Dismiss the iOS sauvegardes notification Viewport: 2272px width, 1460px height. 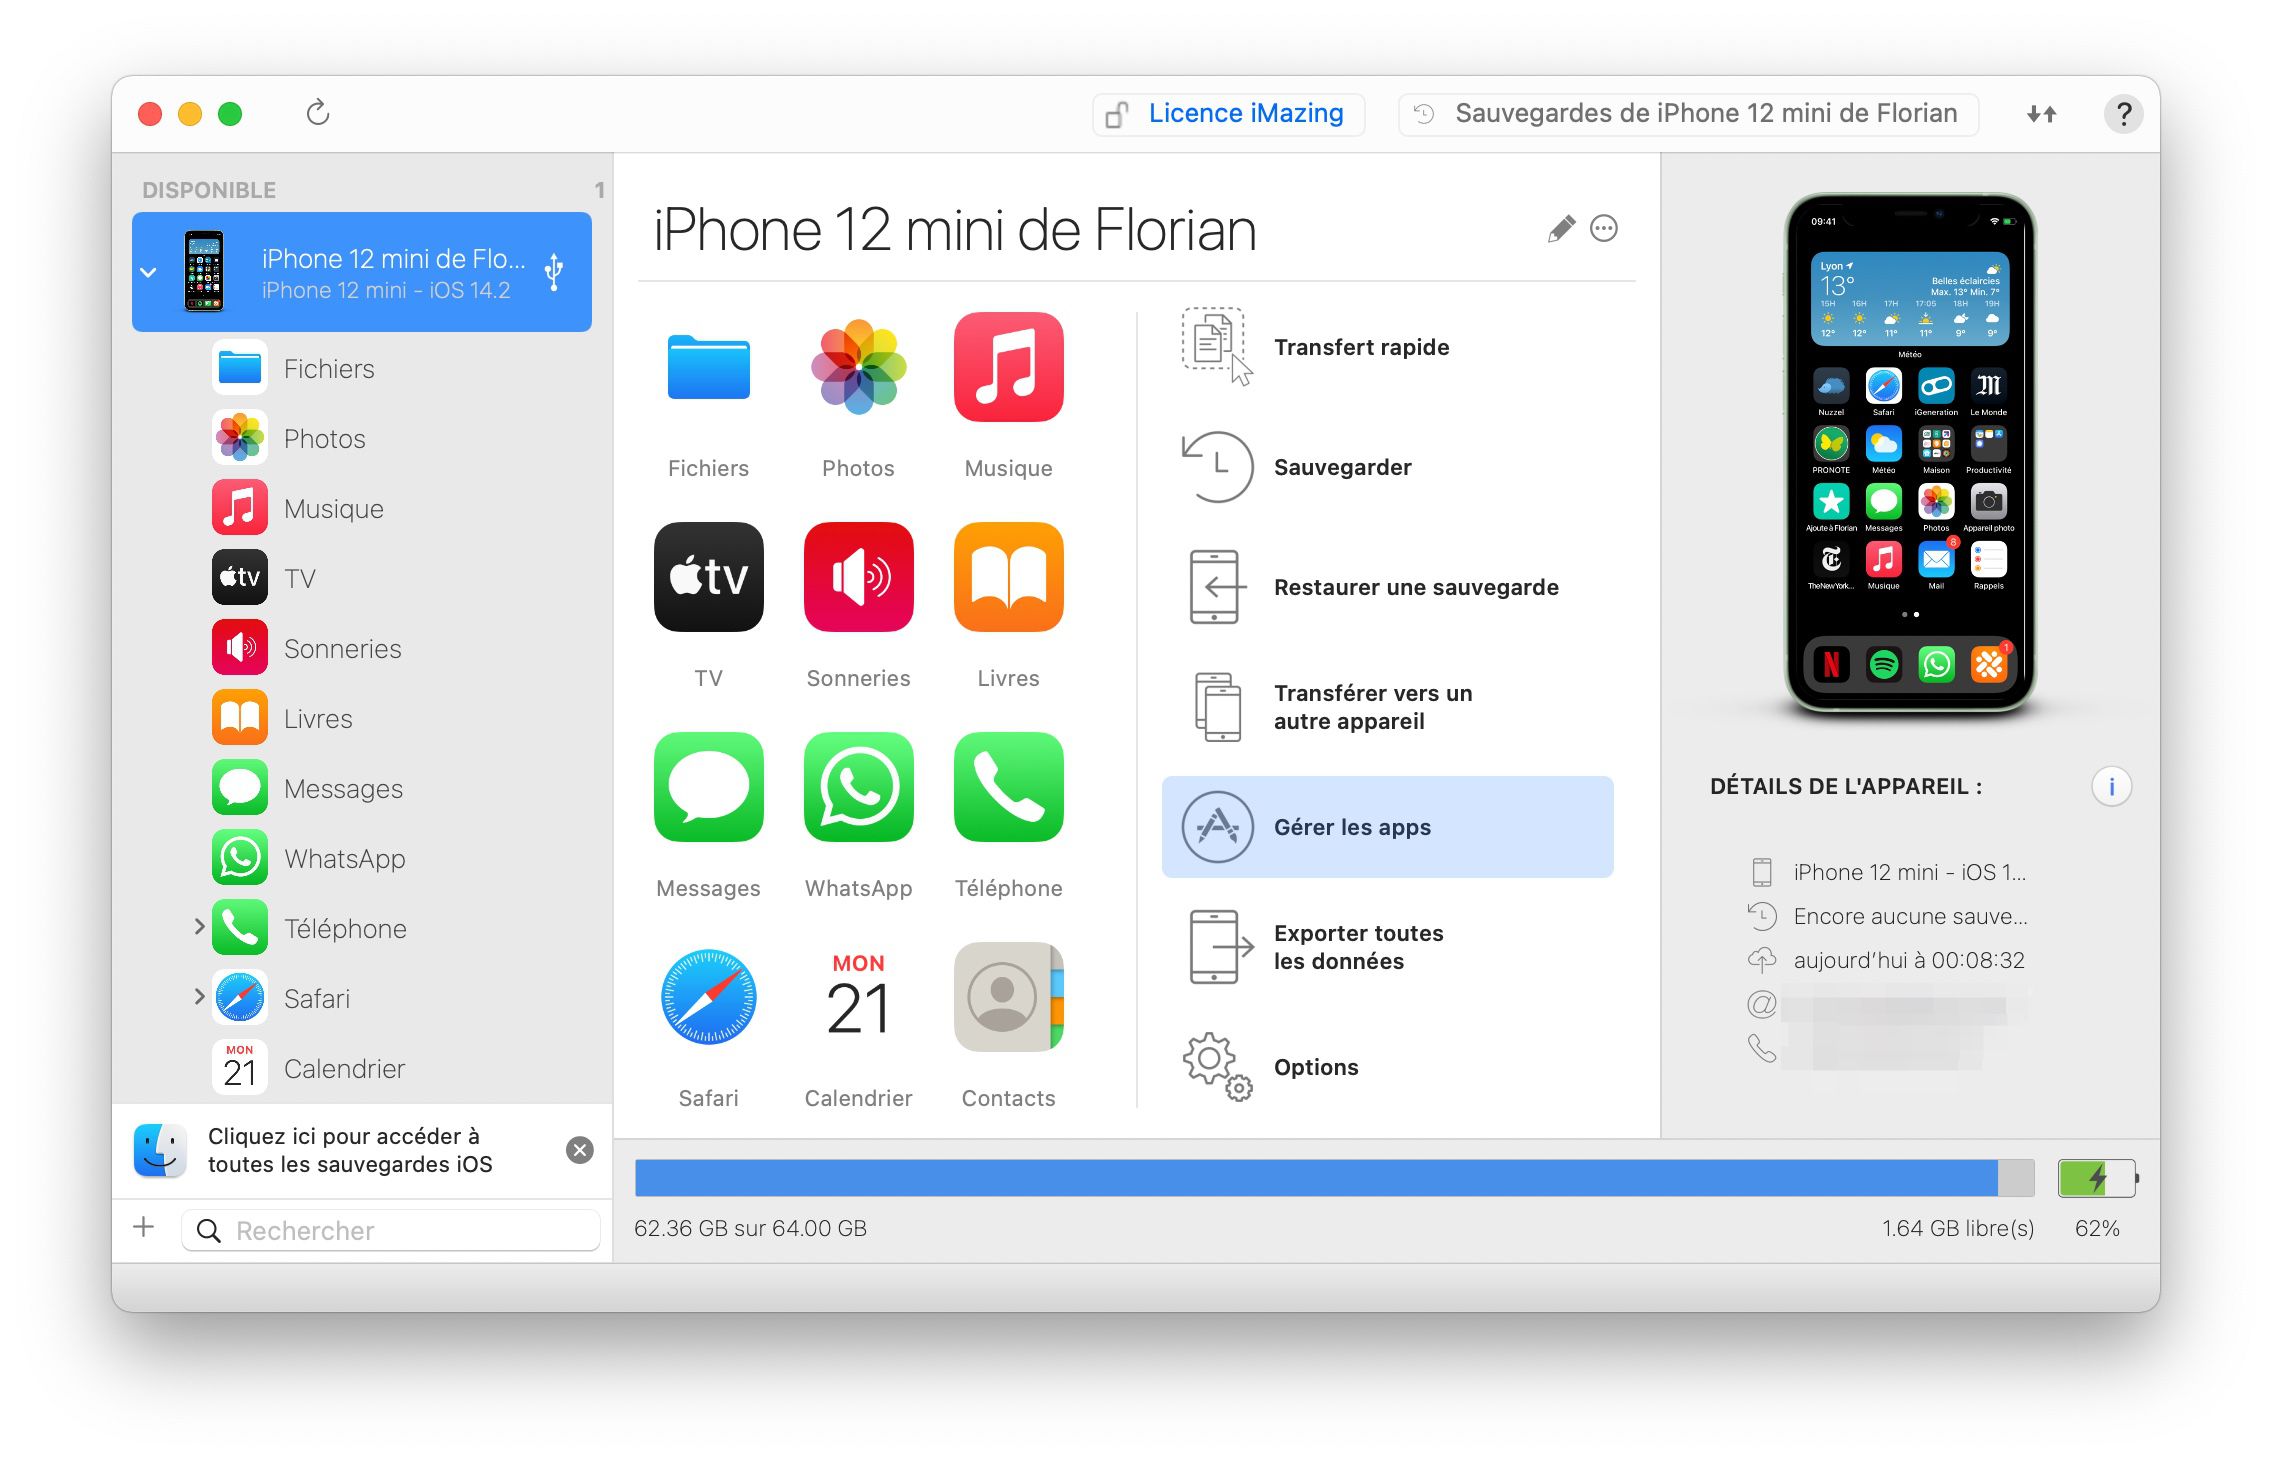click(x=580, y=1152)
